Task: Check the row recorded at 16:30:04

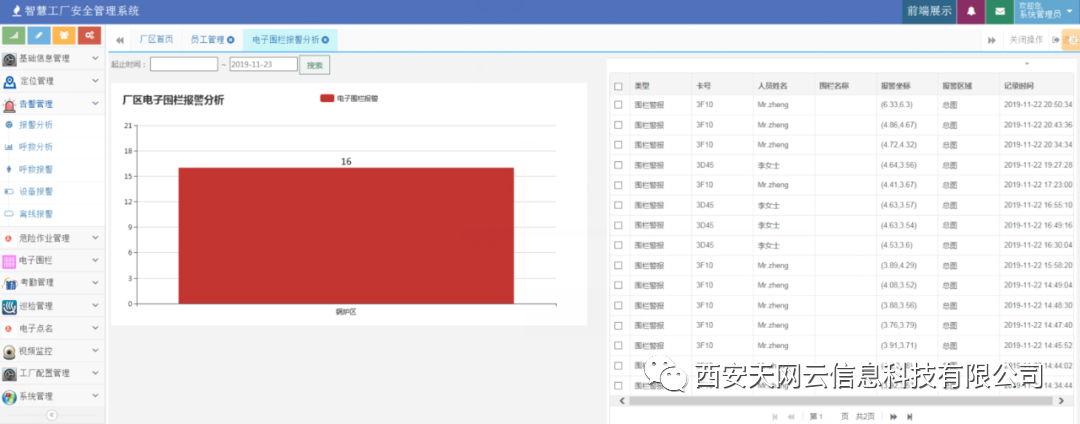Action: click(619, 245)
